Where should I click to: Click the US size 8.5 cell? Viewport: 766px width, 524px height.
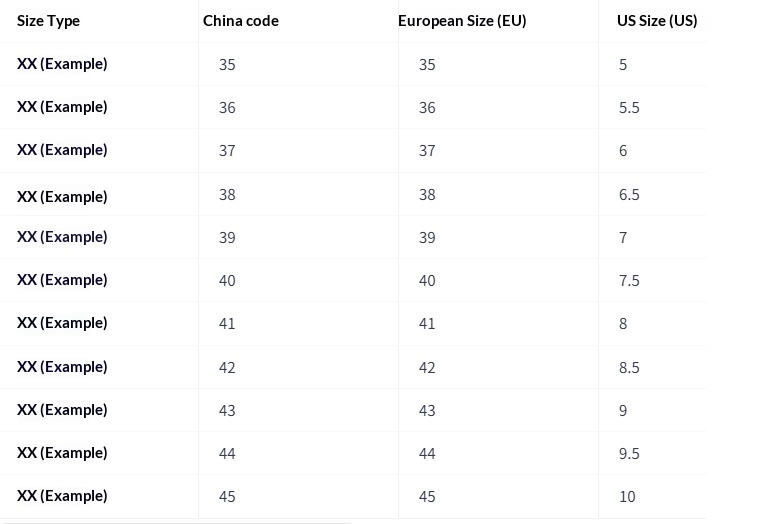click(x=629, y=368)
